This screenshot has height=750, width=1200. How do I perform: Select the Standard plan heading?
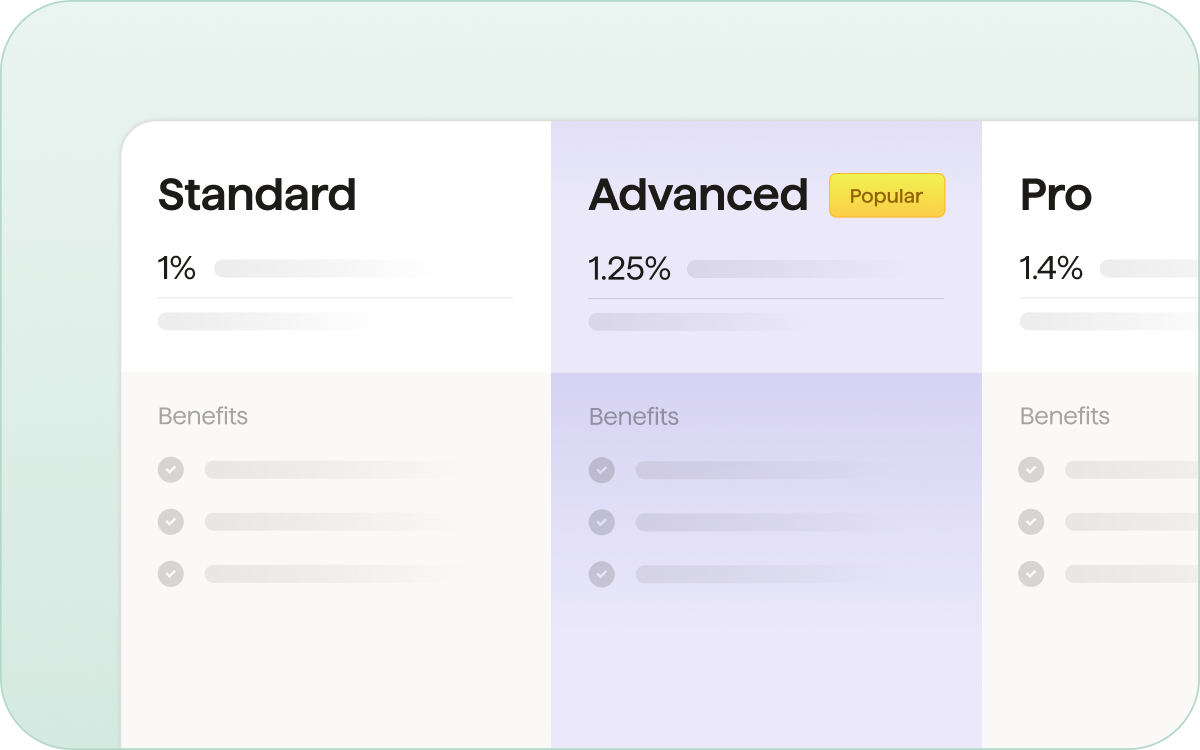click(x=257, y=195)
